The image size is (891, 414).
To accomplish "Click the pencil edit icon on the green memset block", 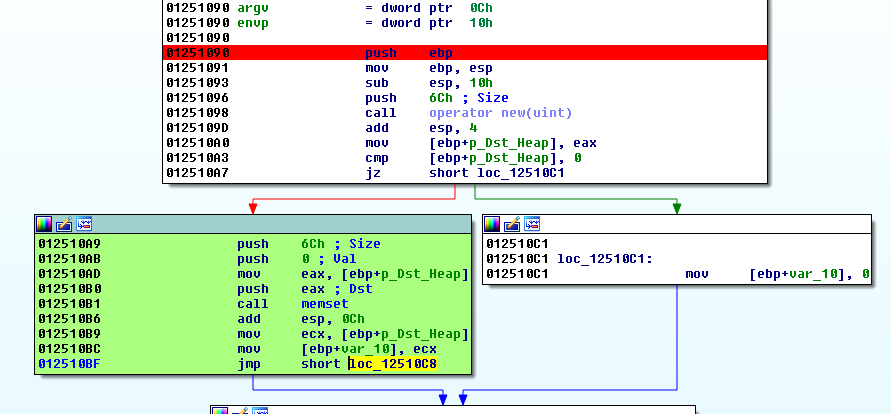I will coord(64,224).
